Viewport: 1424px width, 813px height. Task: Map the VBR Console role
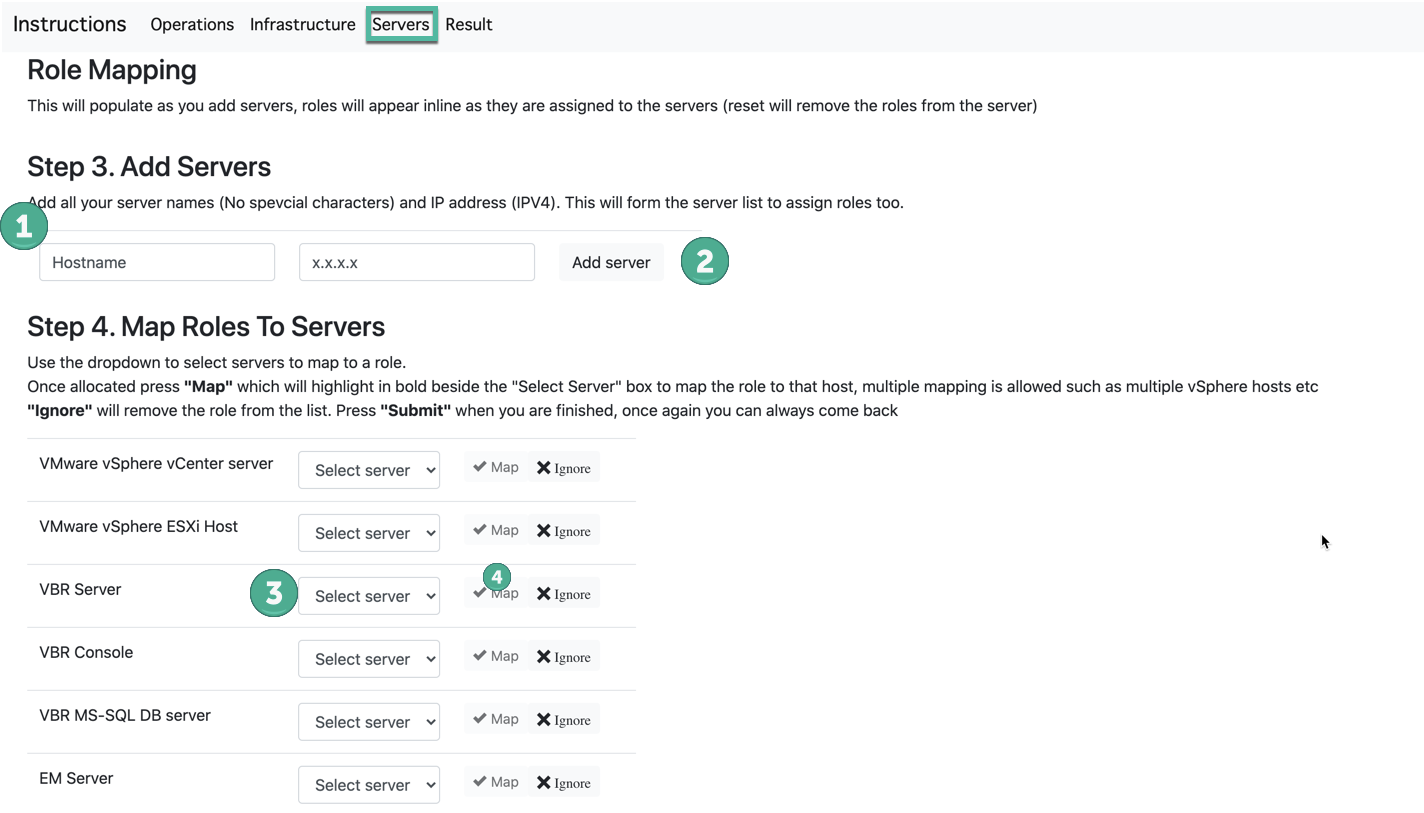click(496, 656)
